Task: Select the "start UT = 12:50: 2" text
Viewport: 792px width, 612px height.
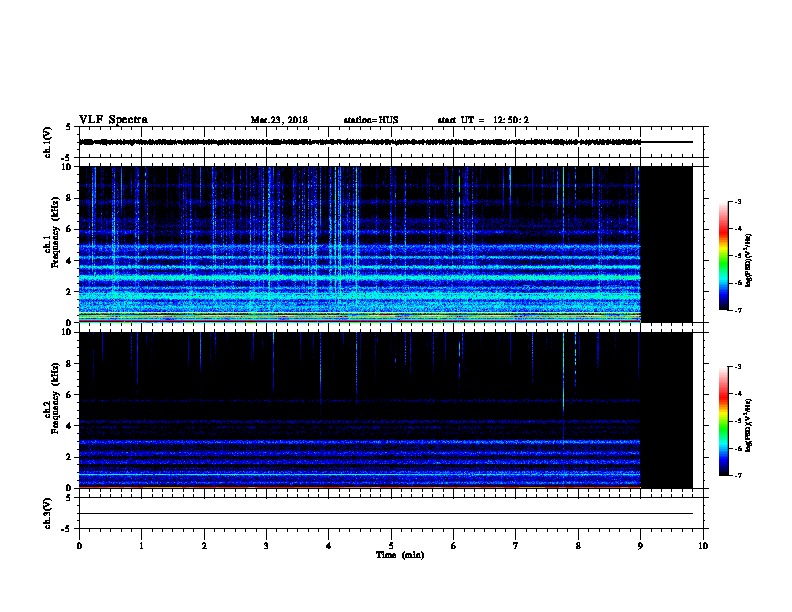Action: coord(483,120)
